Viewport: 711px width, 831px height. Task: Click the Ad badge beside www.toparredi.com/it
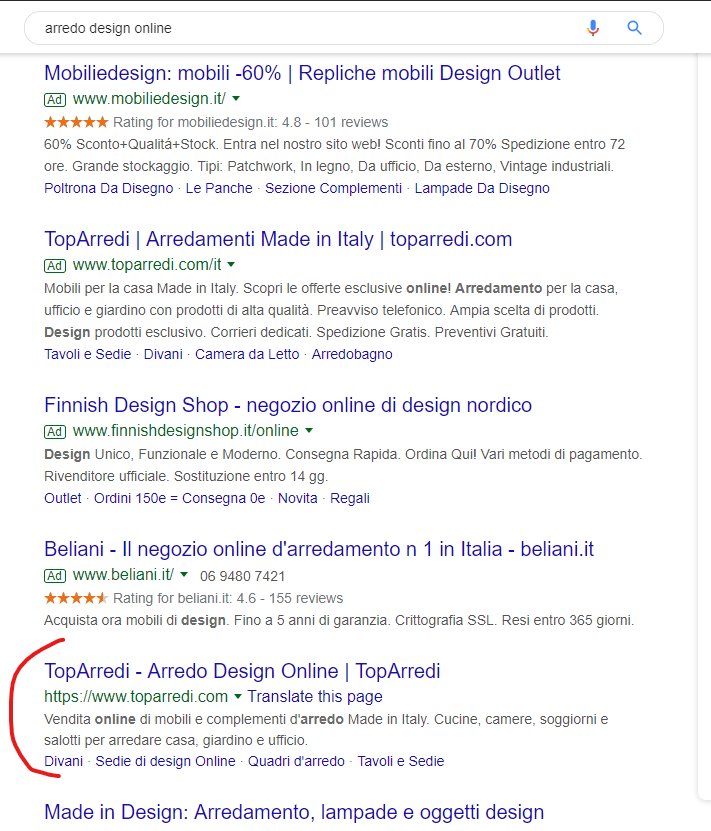click(x=55, y=266)
